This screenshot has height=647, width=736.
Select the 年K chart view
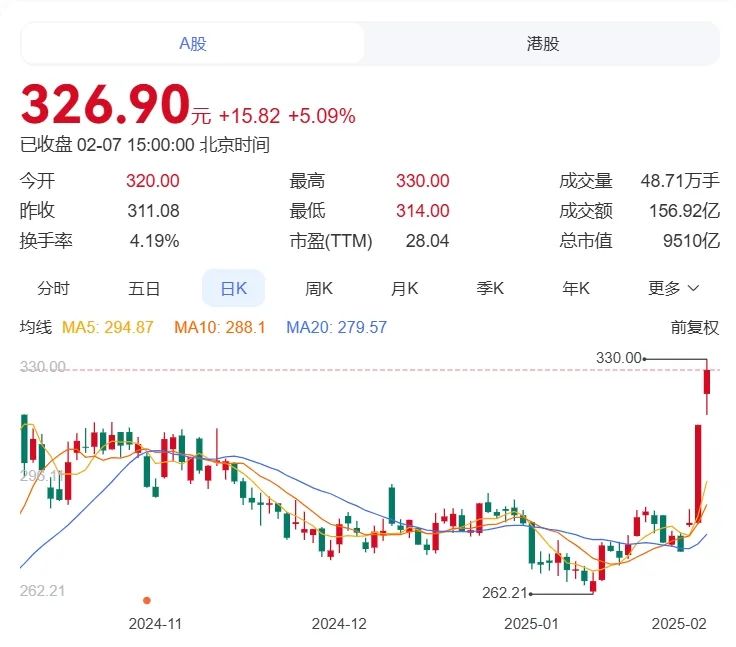tap(576, 288)
